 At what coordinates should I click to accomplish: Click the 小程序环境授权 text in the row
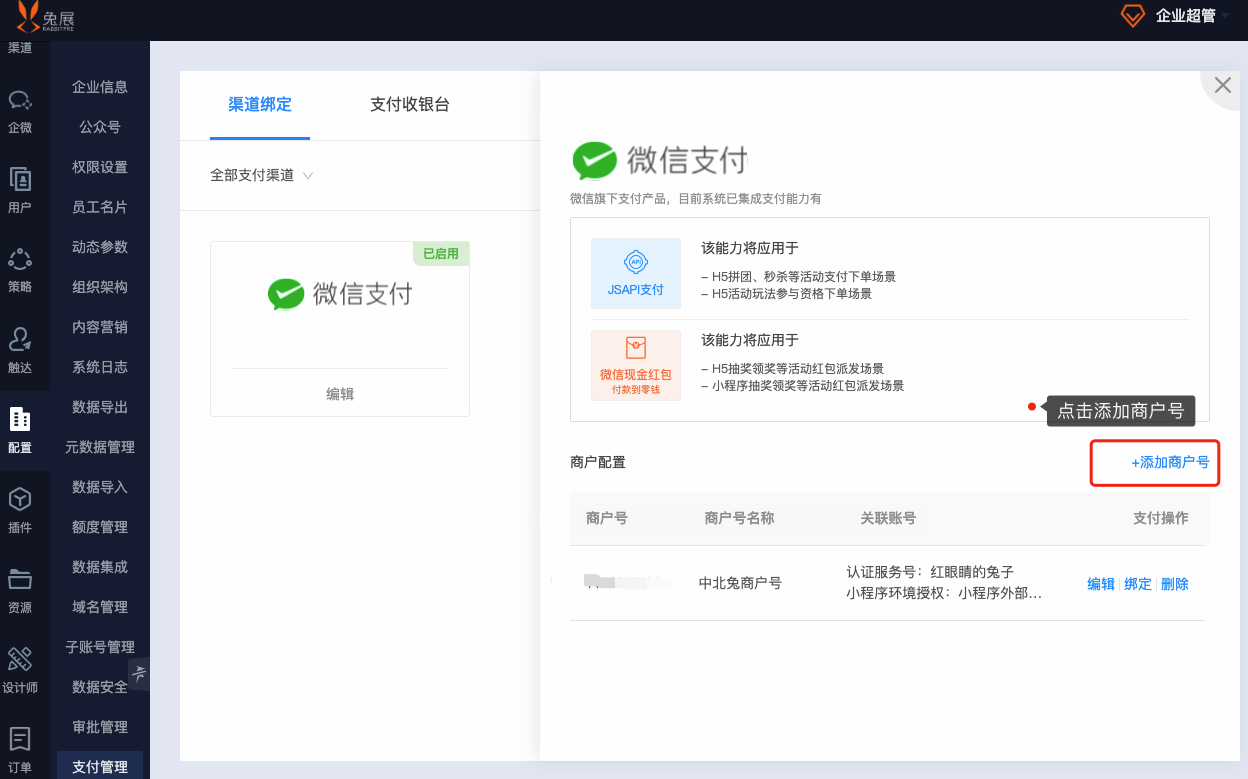tap(944, 593)
